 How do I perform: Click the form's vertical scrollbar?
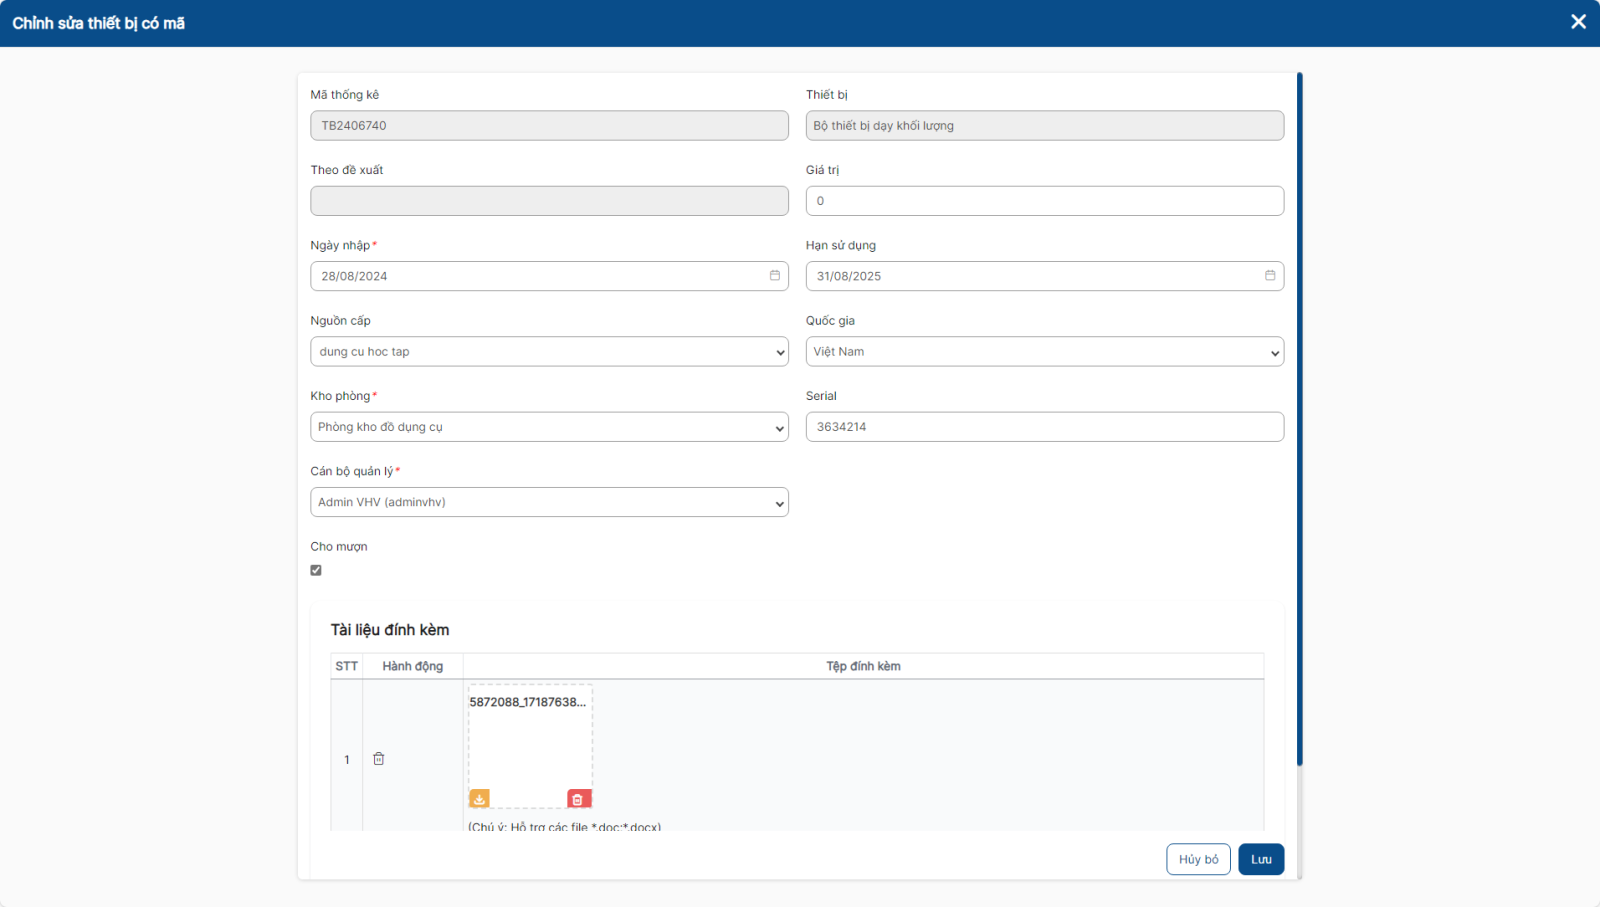click(x=1299, y=420)
